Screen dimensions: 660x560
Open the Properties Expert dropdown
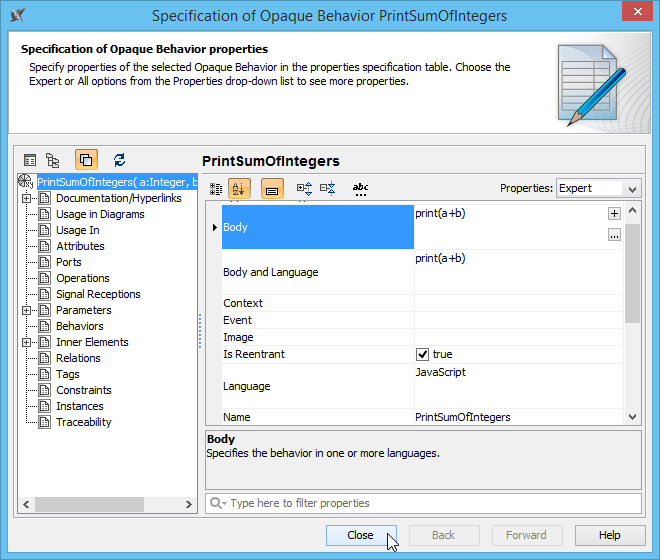point(598,188)
